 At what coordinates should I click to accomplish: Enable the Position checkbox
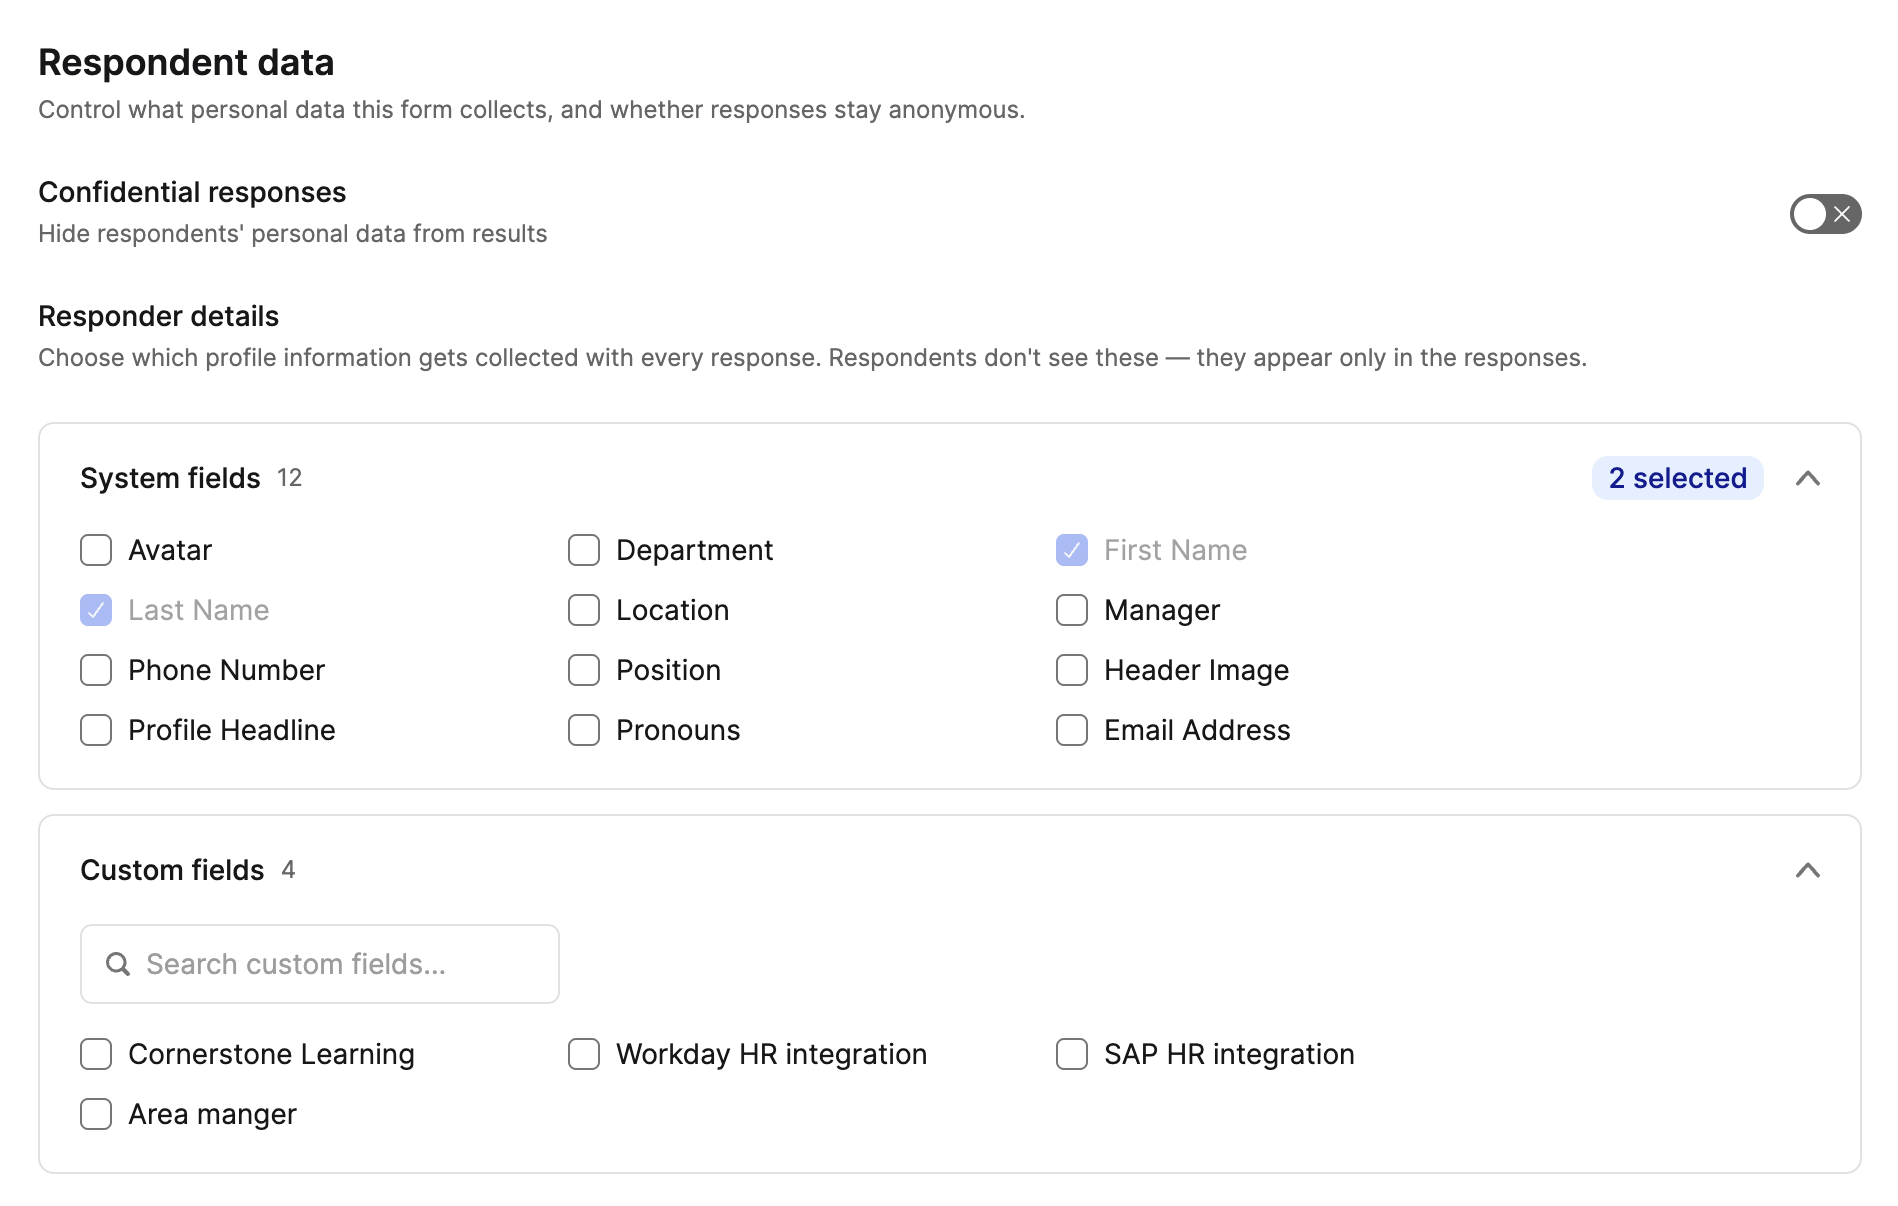(x=584, y=670)
